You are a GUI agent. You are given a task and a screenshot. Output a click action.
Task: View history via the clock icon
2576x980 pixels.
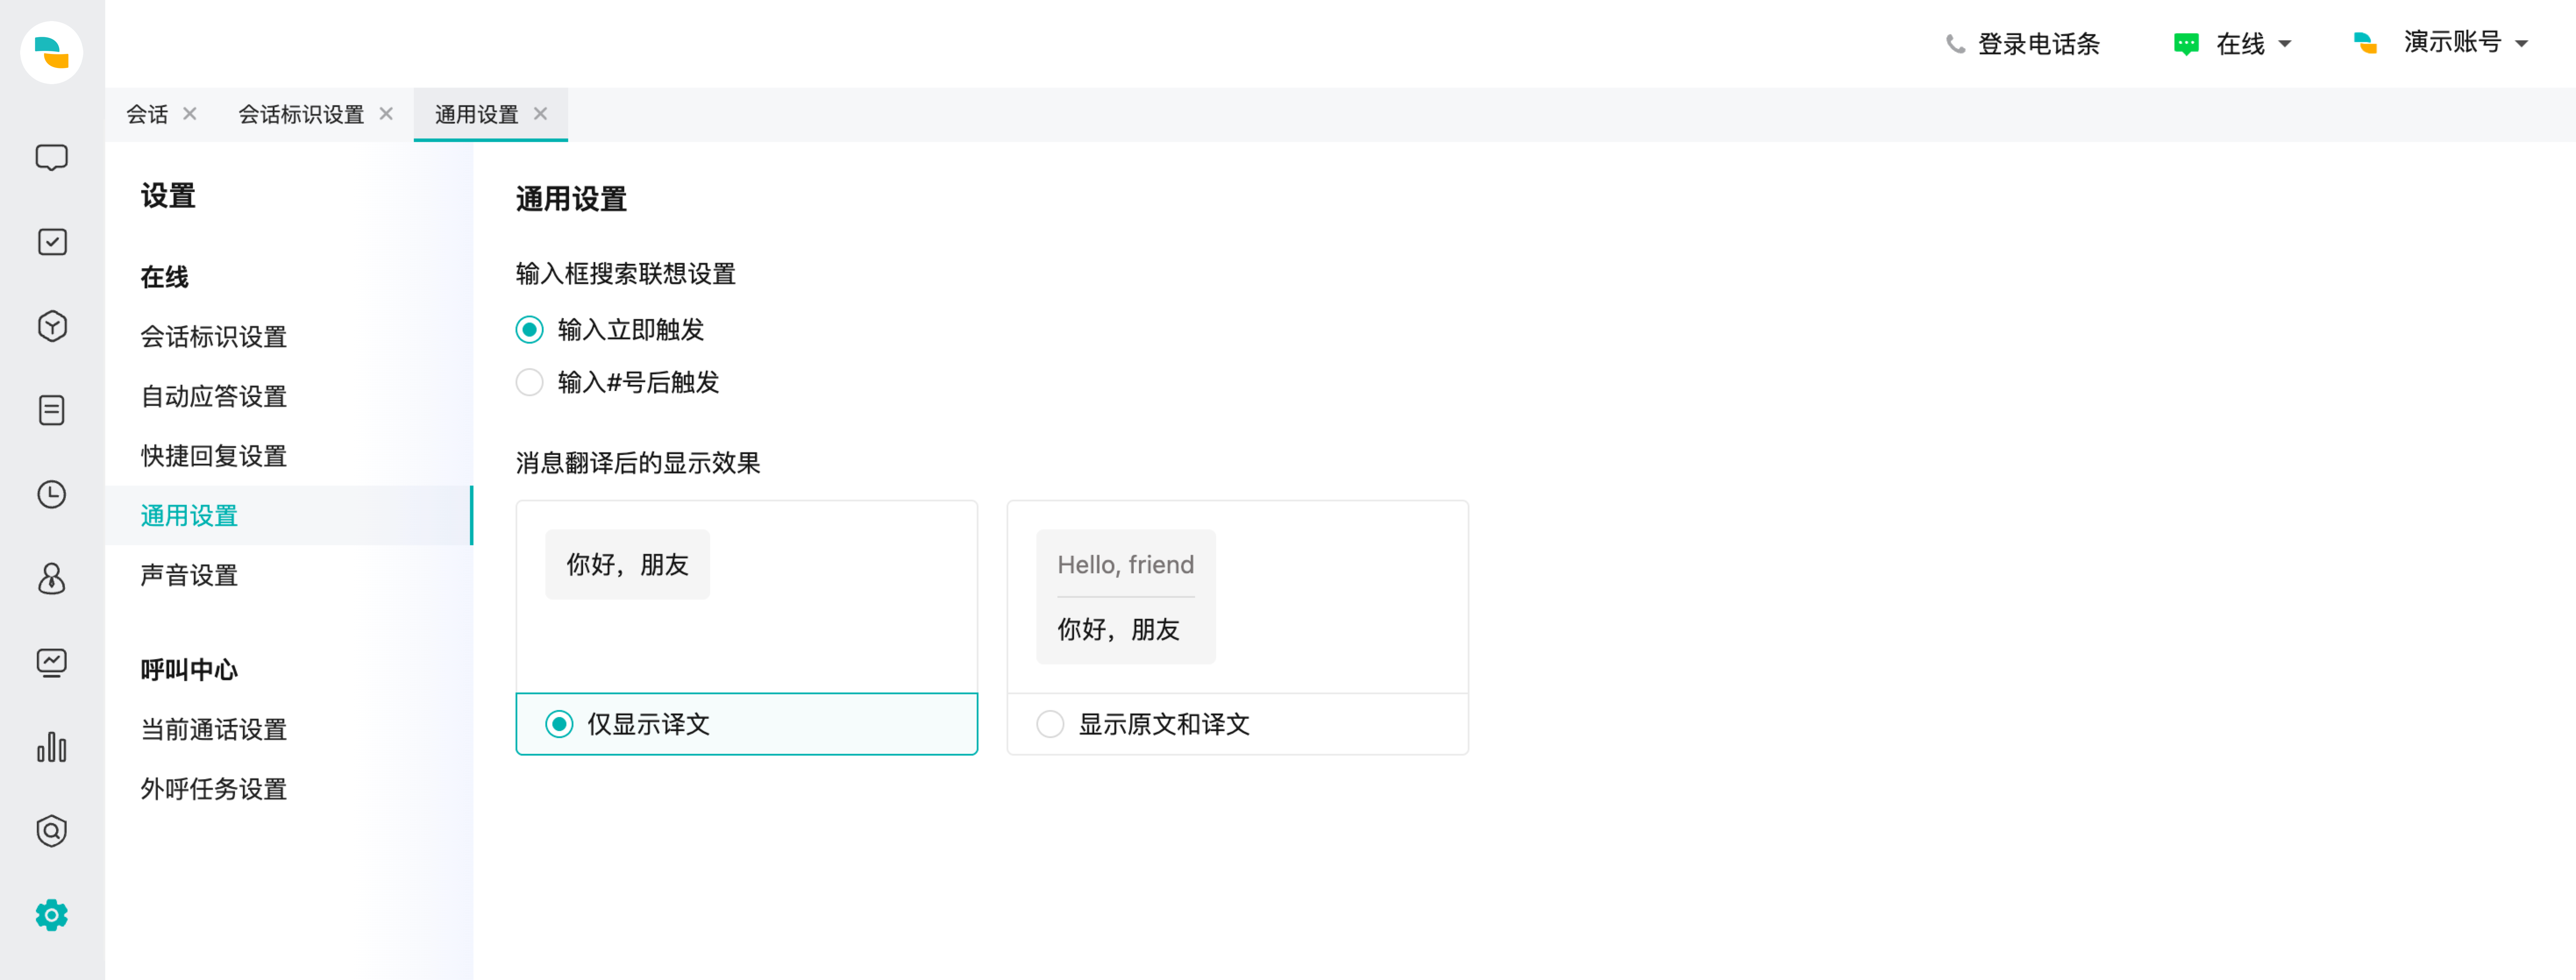51,494
